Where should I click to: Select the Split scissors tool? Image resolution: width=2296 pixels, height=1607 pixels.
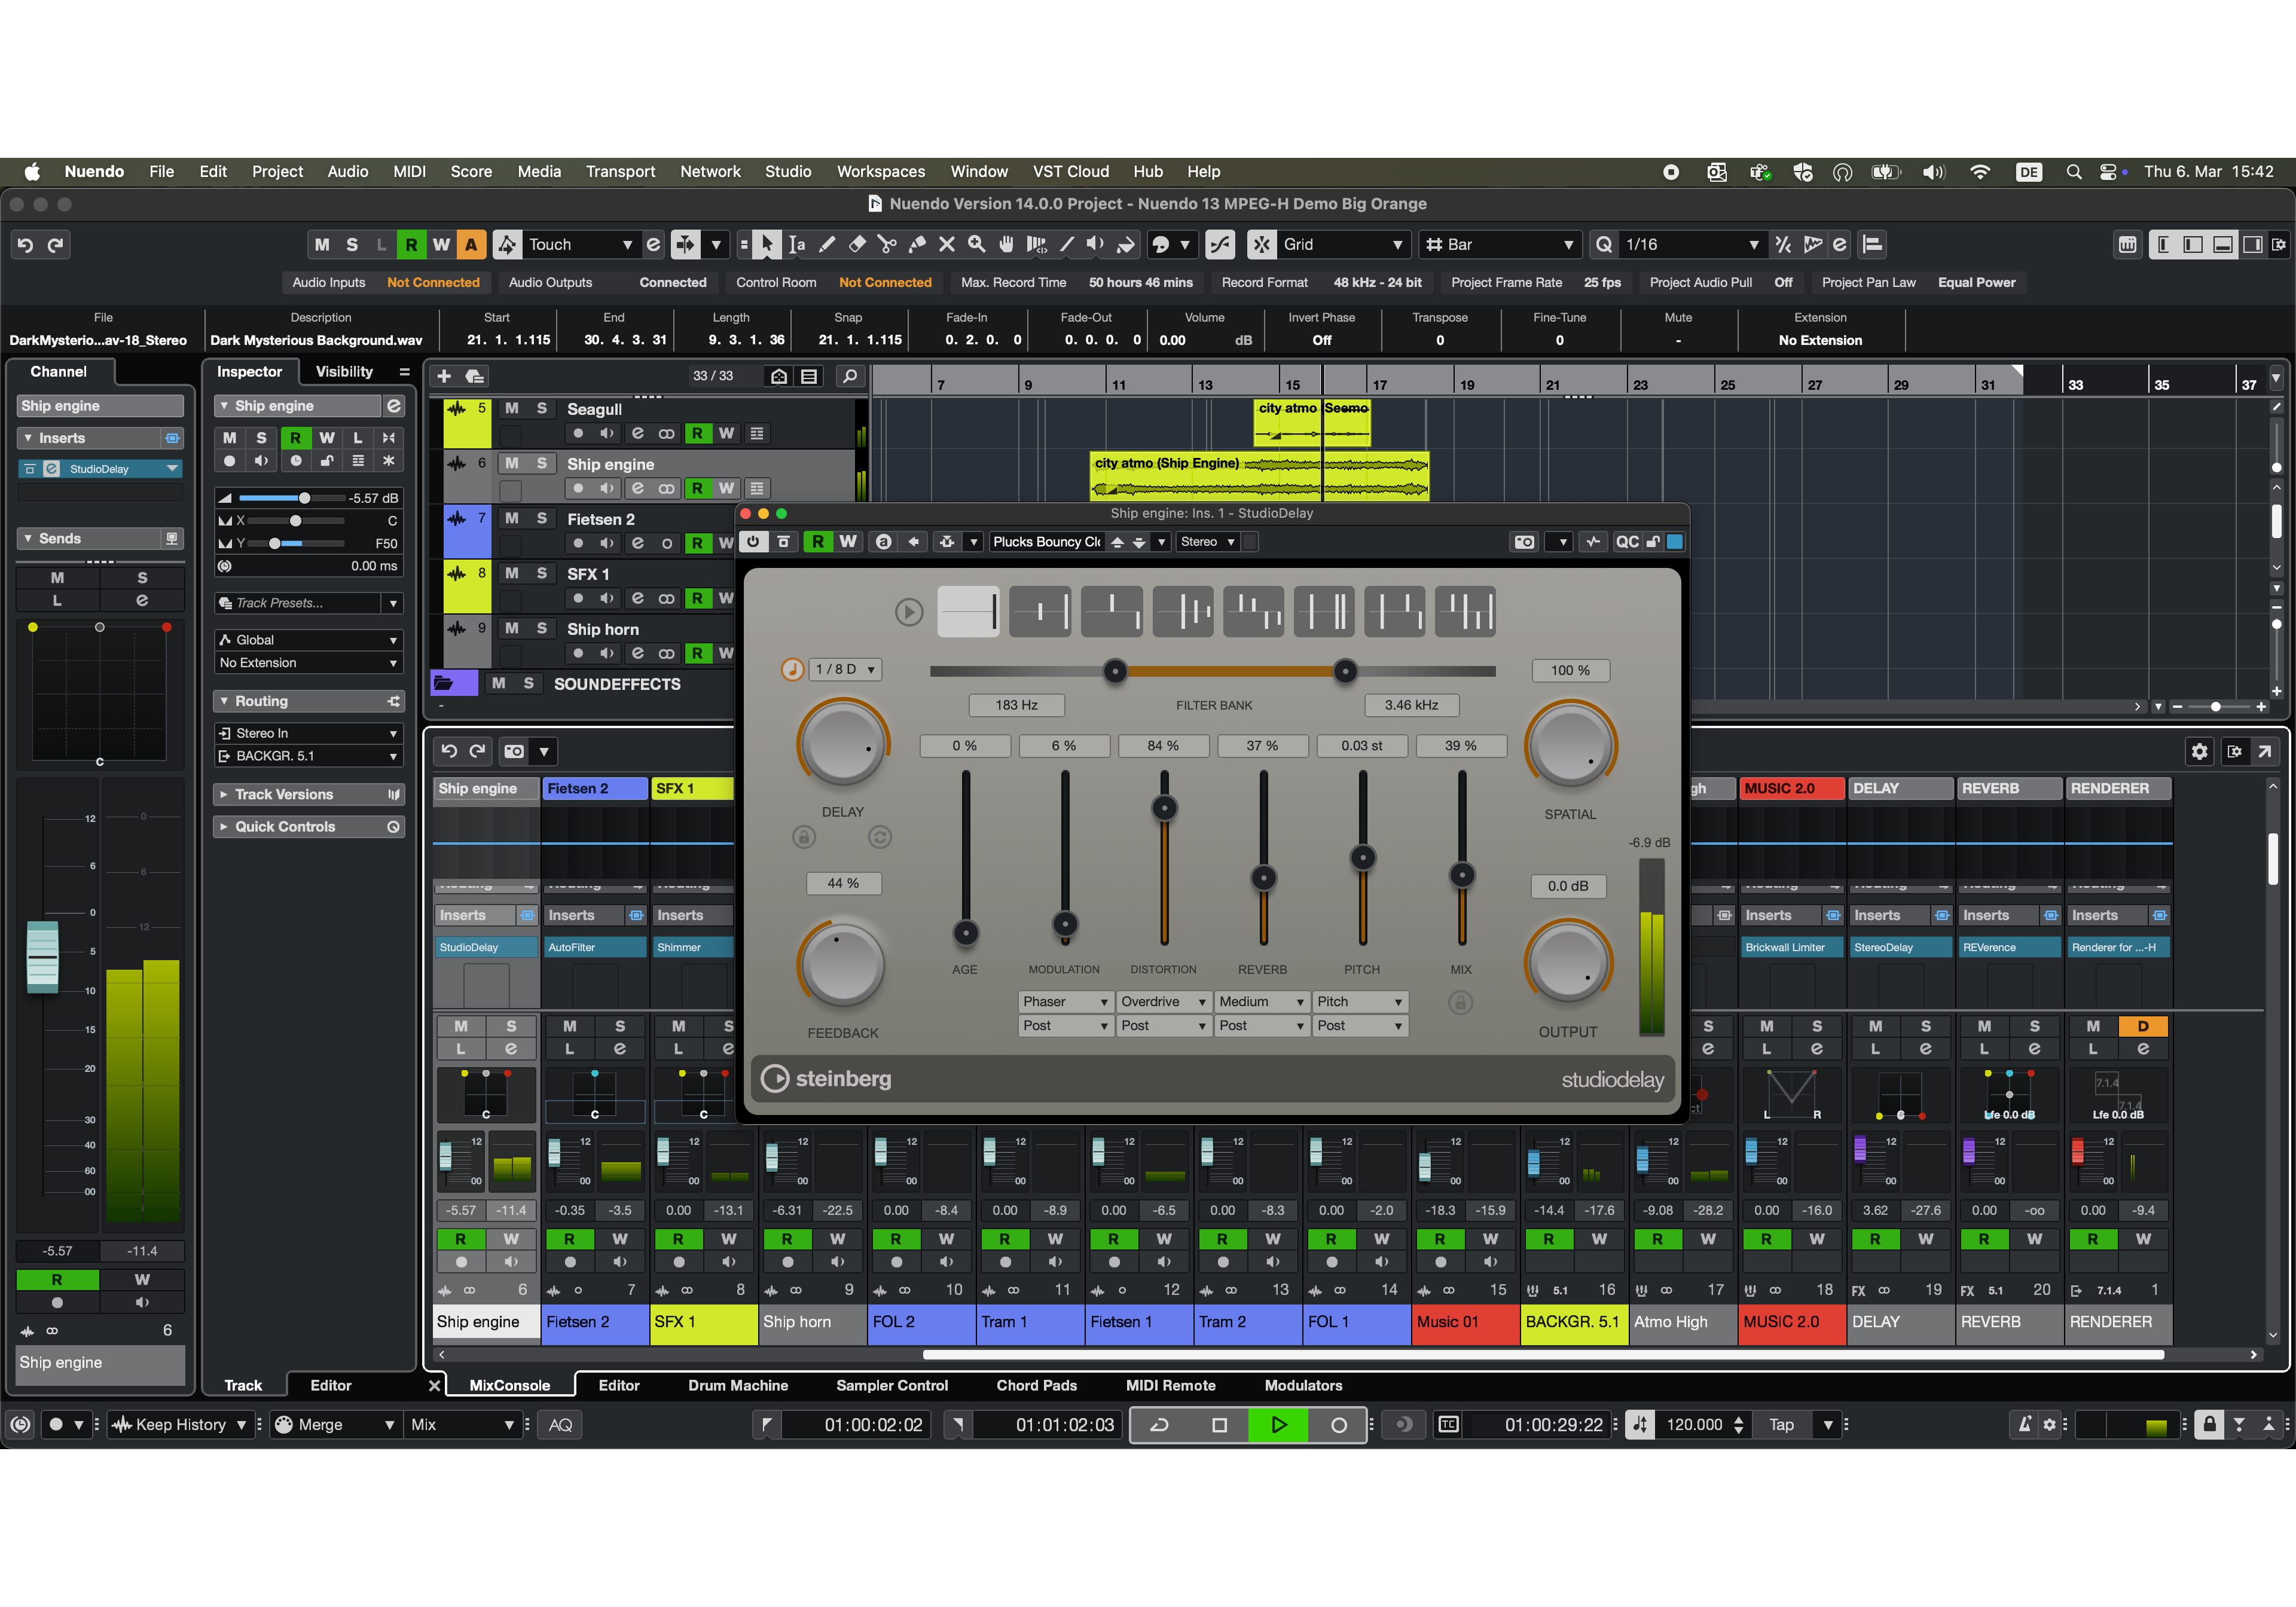[887, 244]
